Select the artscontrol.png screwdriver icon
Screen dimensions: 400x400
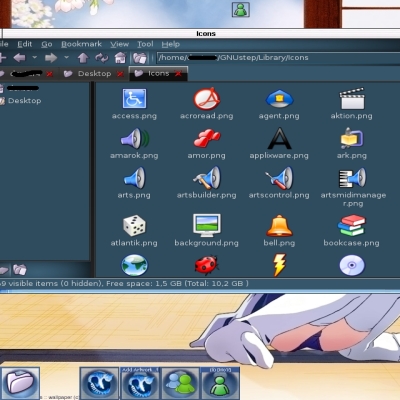point(279,178)
